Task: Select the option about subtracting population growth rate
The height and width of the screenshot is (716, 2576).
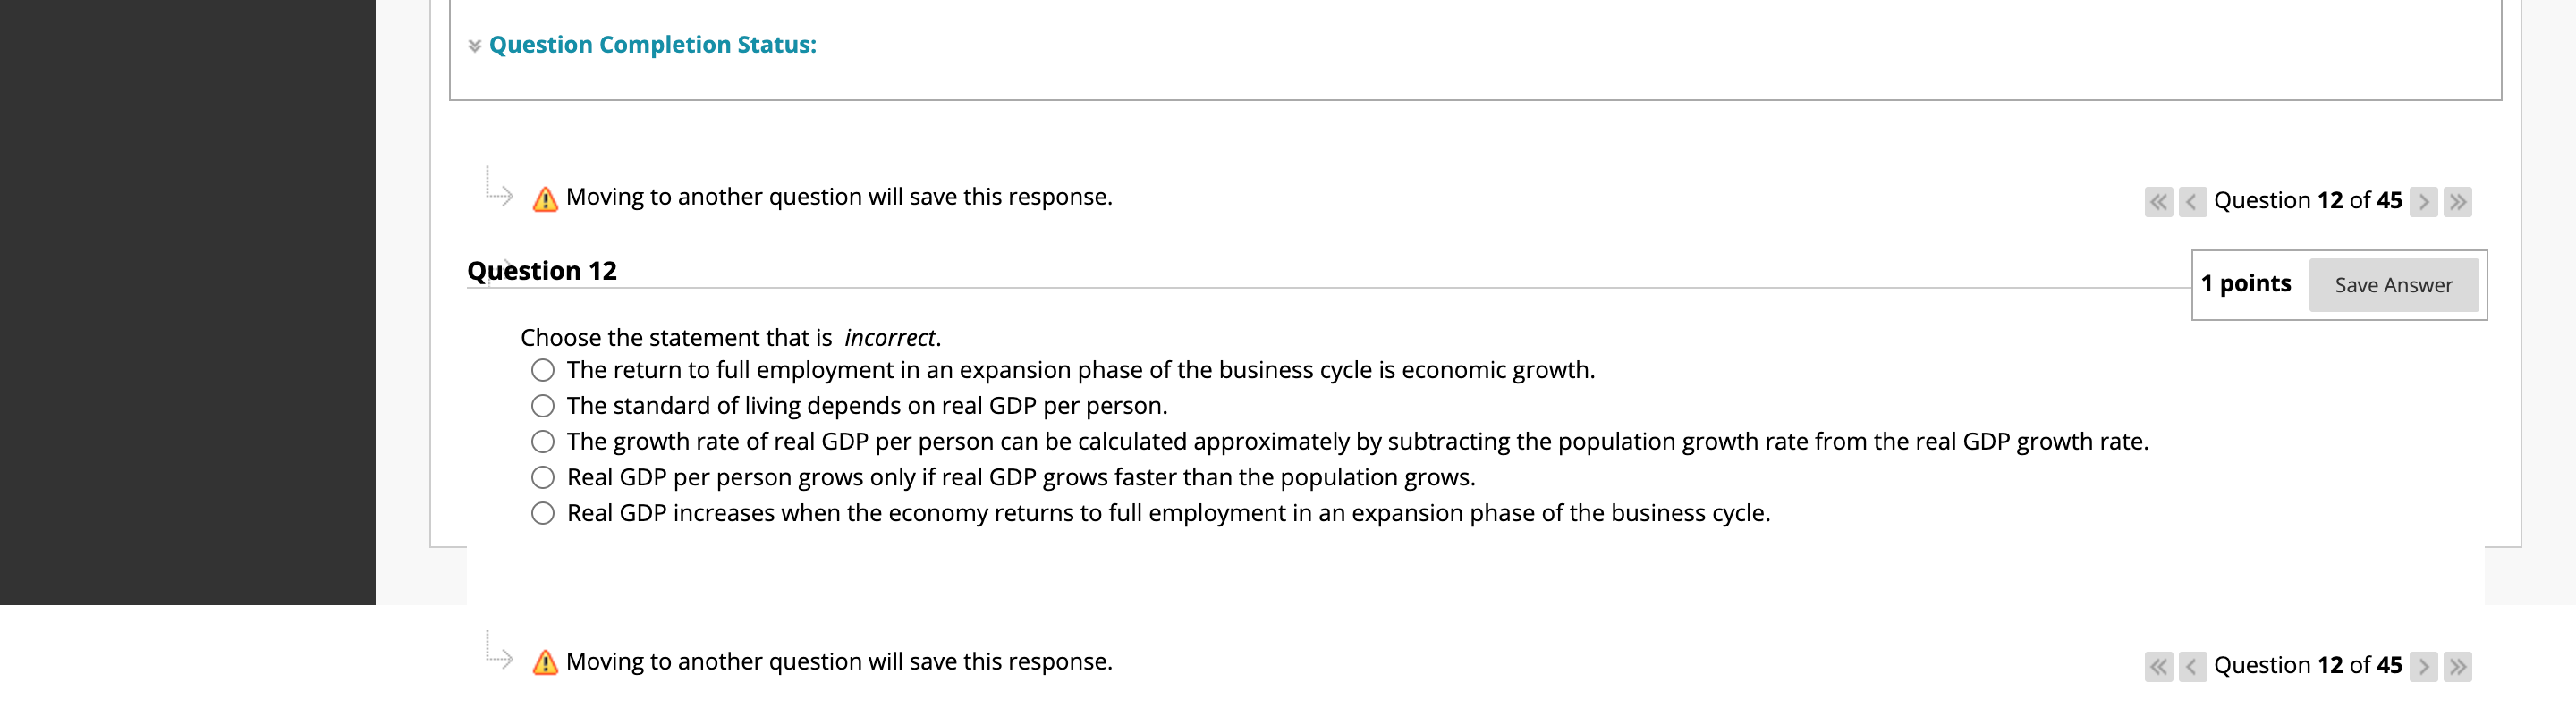Action: click(x=542, y=441)
